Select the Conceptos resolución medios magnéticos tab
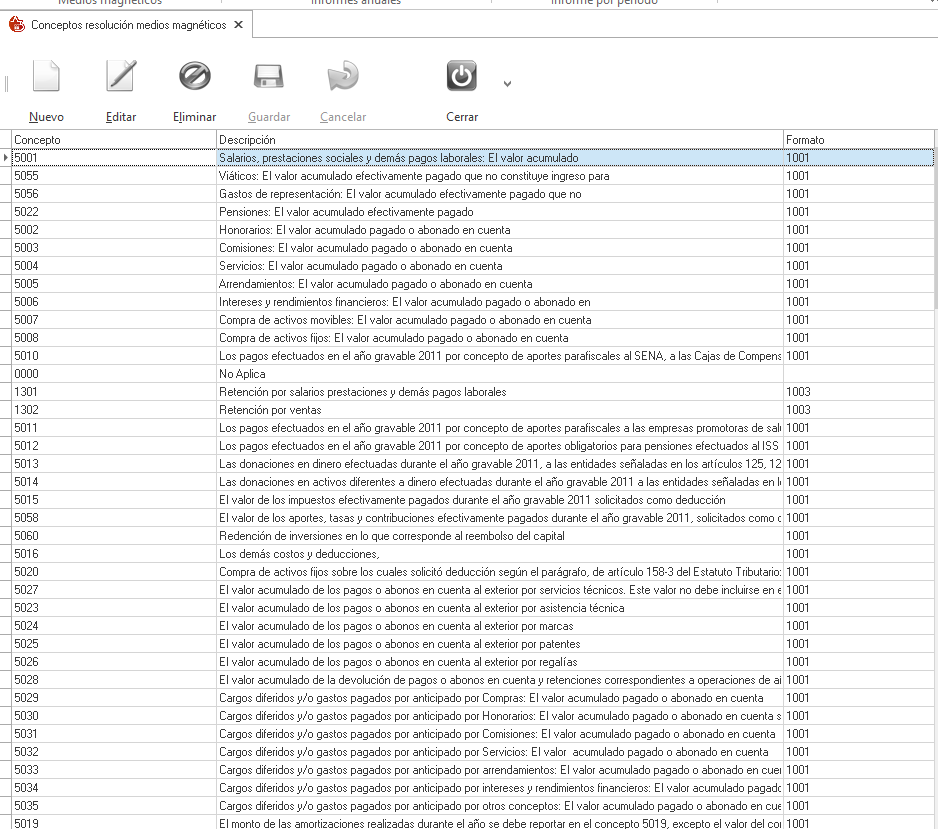This screenshot has width=938, height=829. coord(128,25)
